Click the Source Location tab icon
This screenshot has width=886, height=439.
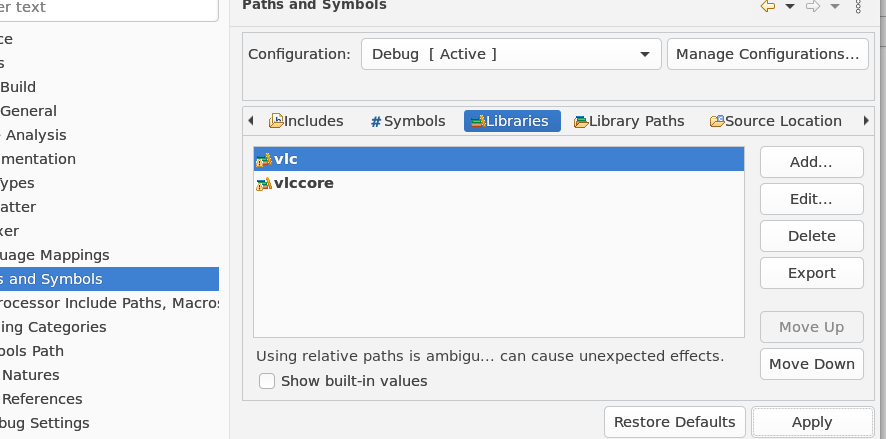pyautogui.click(x=717, y=121)
